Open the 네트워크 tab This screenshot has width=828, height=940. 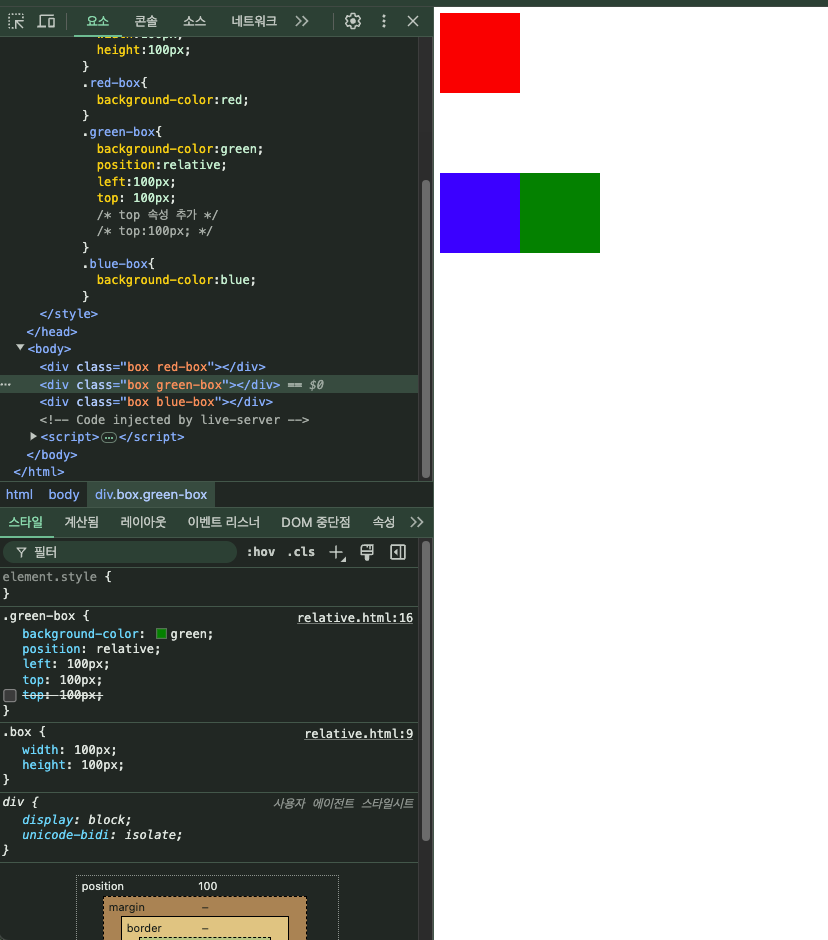point(254,22)
